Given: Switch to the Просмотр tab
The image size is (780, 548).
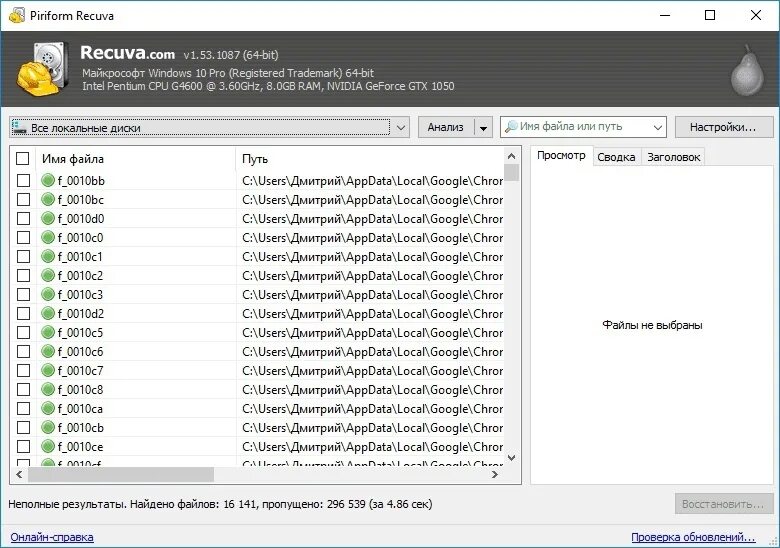Looking at the screenshot, I should click(x=561, y=156).
